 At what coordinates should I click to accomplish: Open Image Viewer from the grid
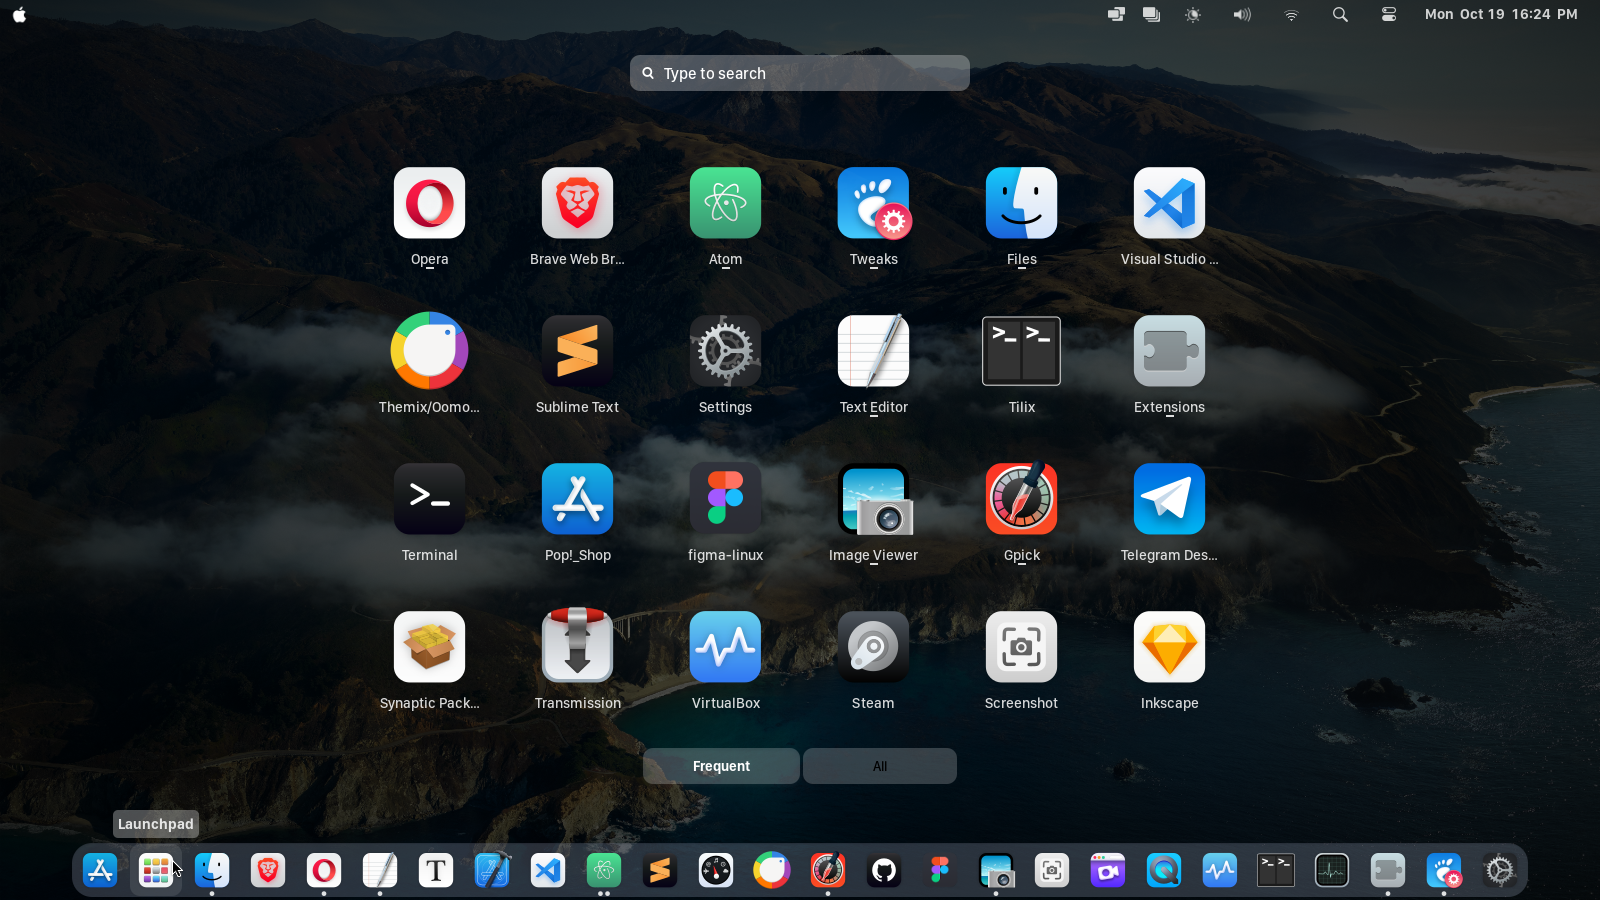click(875, 499)
